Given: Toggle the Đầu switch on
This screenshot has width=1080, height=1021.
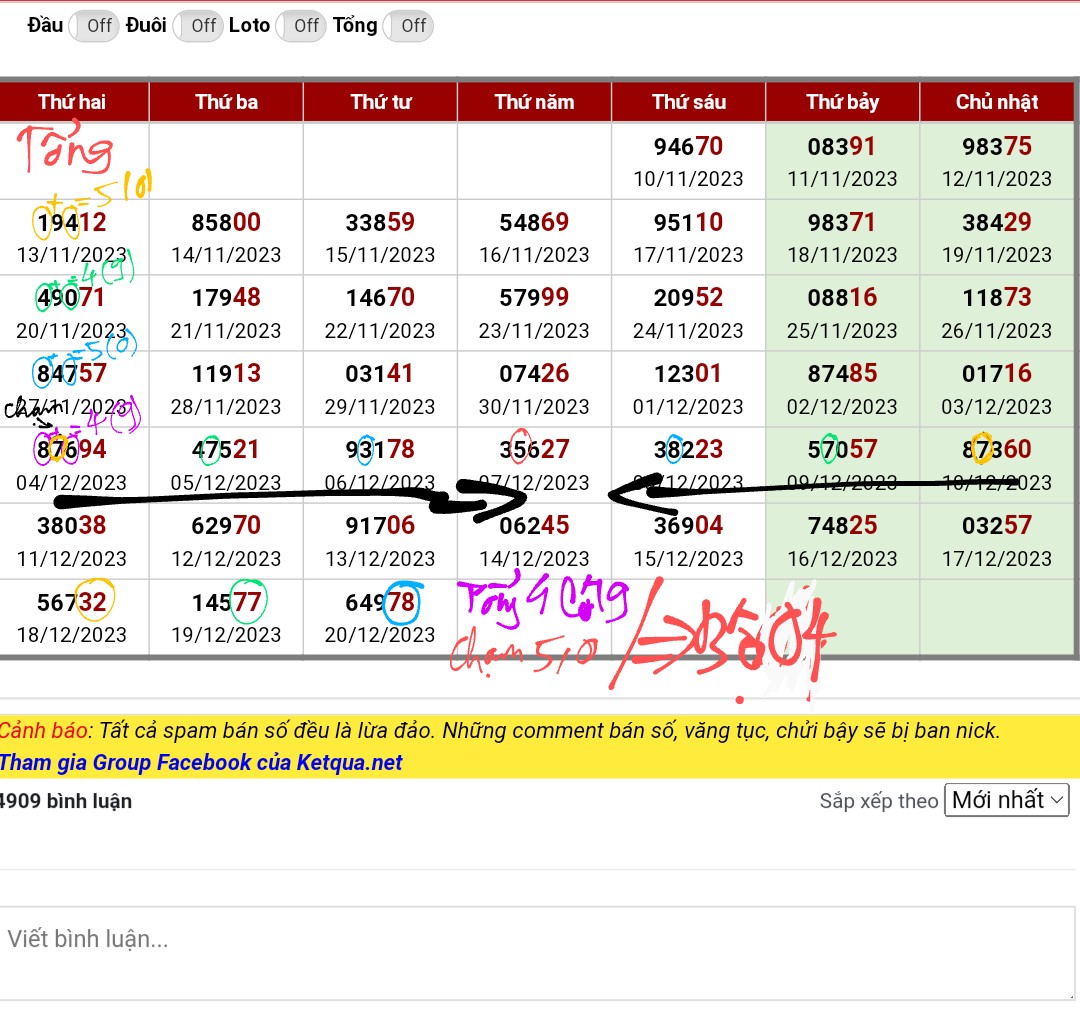Looking at the screenshot, I should [95, 26].
